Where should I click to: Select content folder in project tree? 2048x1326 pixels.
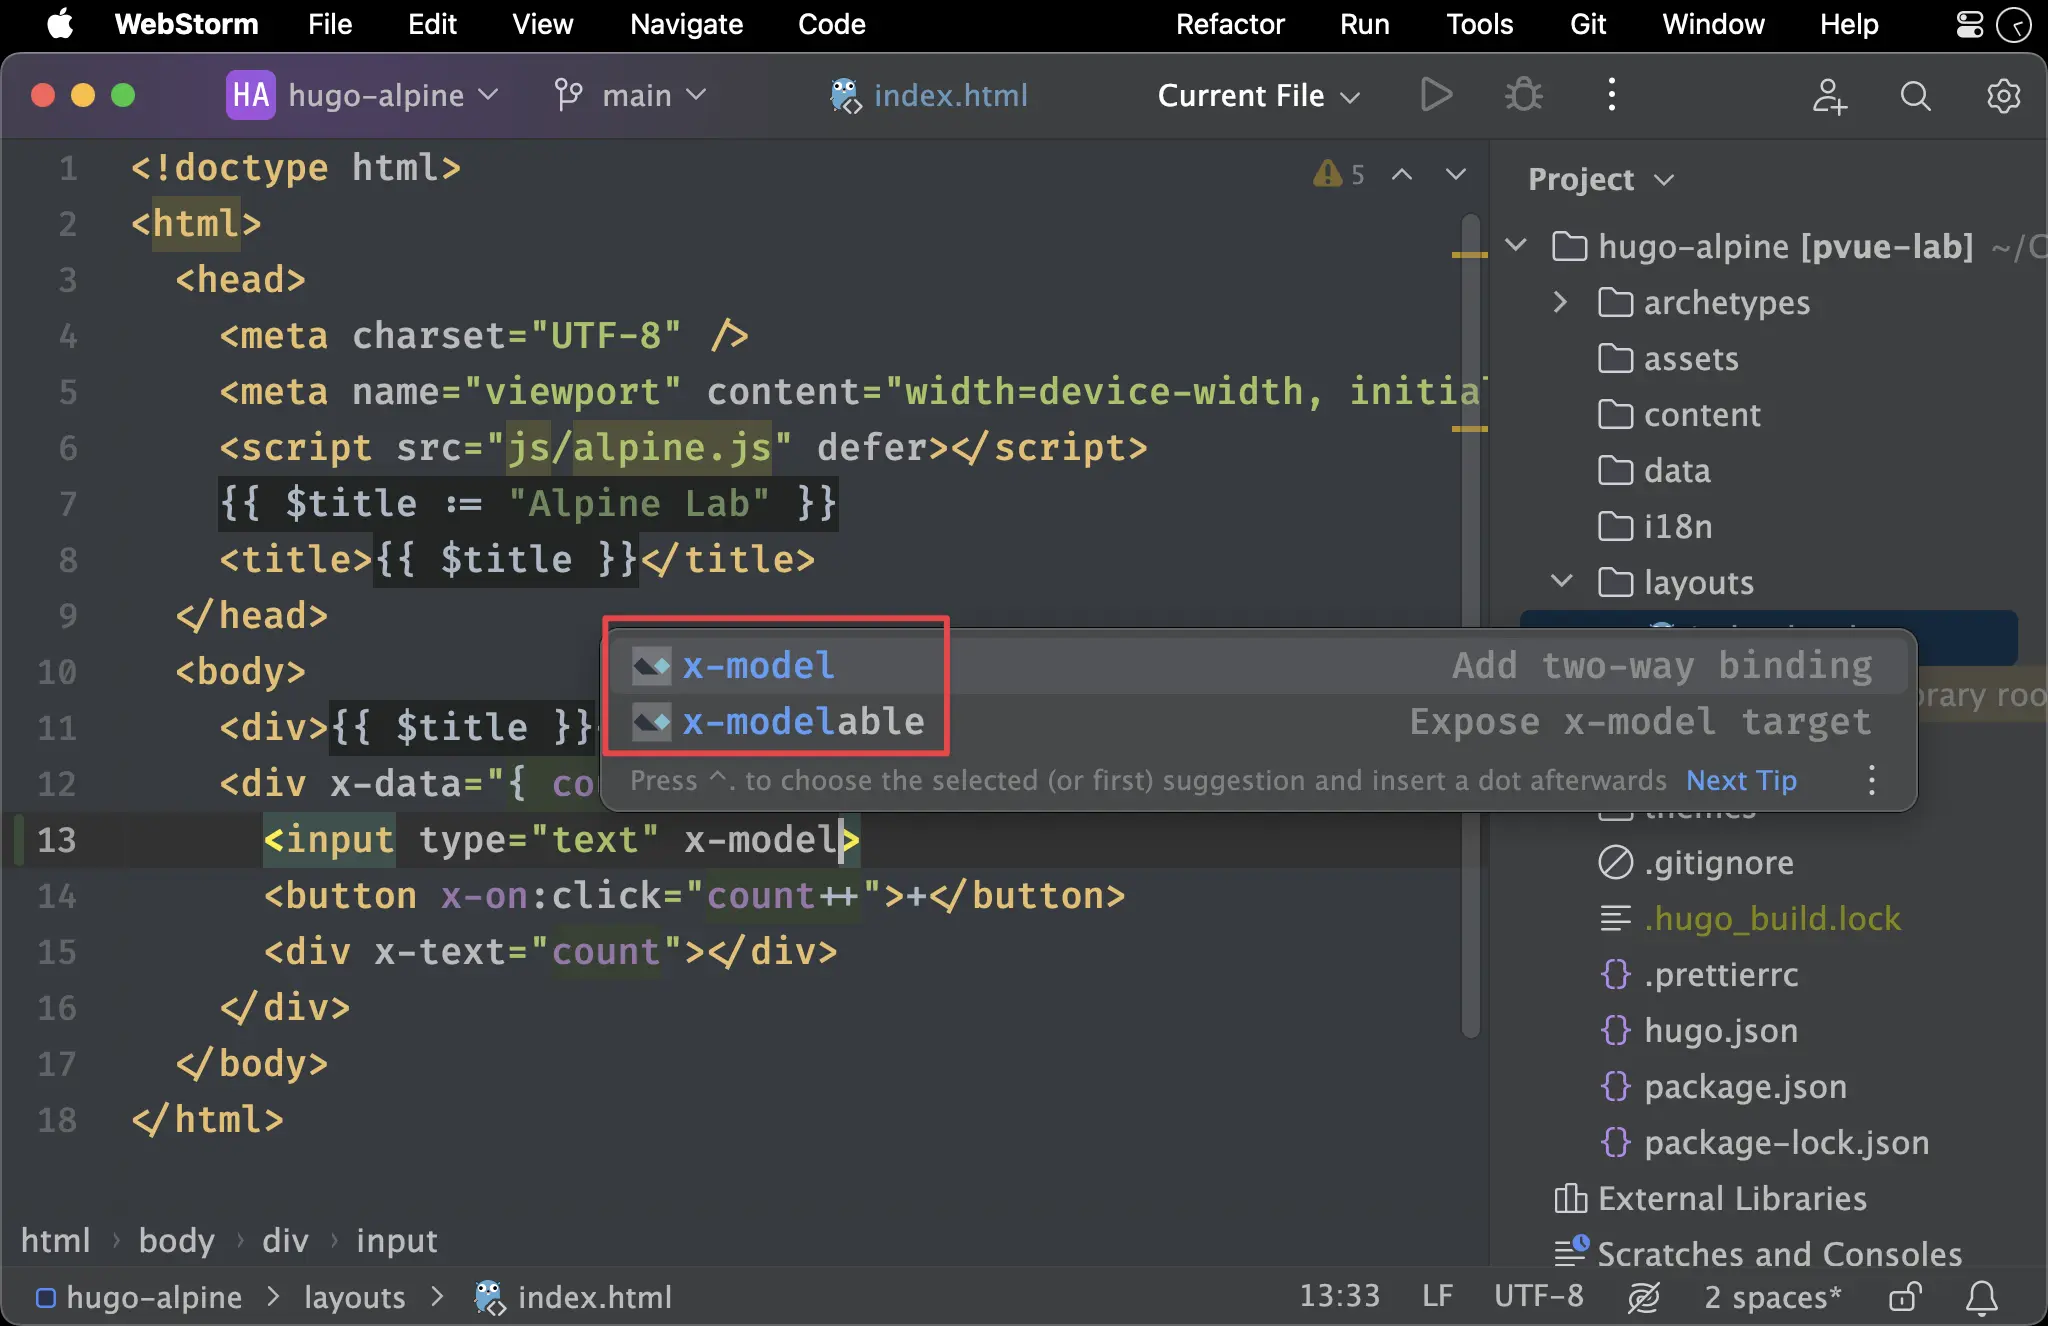pyautogui.click(x=1702, y=414)
